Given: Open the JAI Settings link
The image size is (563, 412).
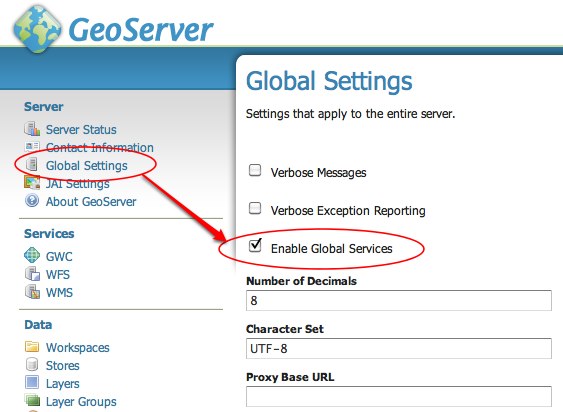Looking at the screenshot, I should coord(78,184).
